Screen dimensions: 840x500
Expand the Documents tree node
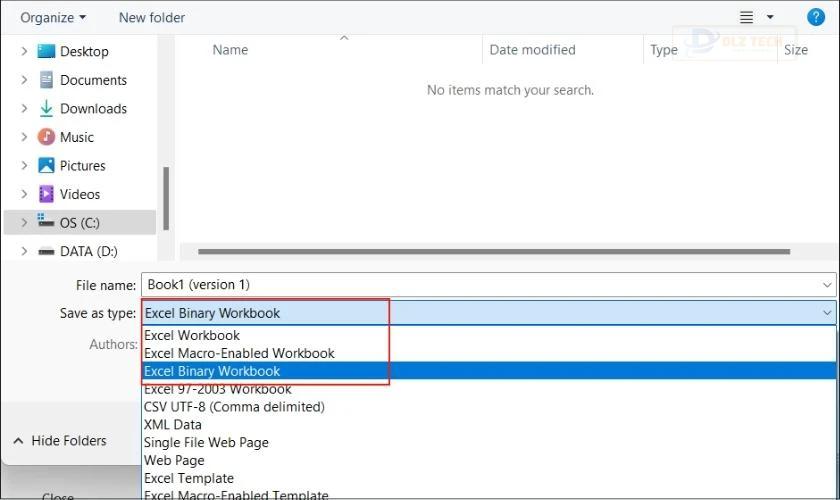[x=24, y=80]
